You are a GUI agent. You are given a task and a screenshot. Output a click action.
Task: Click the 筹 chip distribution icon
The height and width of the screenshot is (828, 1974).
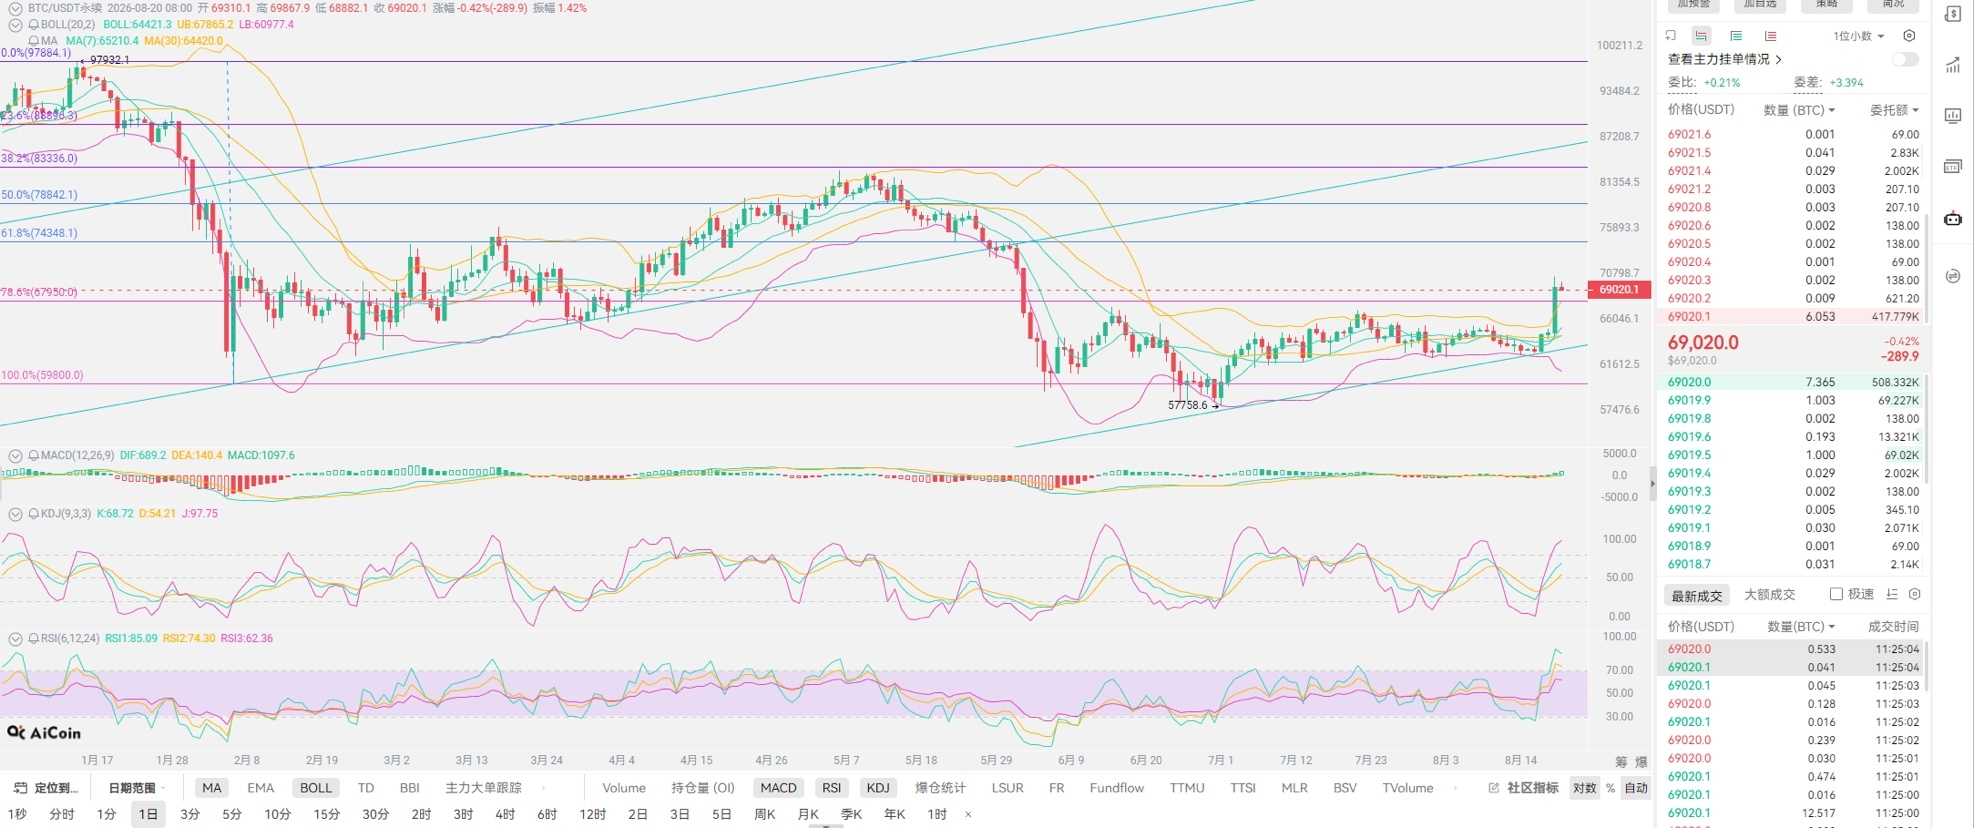point(1621,762)
